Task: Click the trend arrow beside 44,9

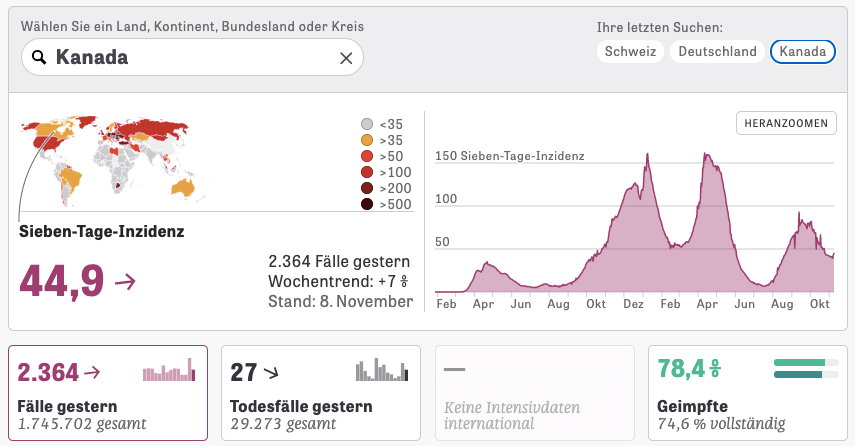Action: coord(126,283)
